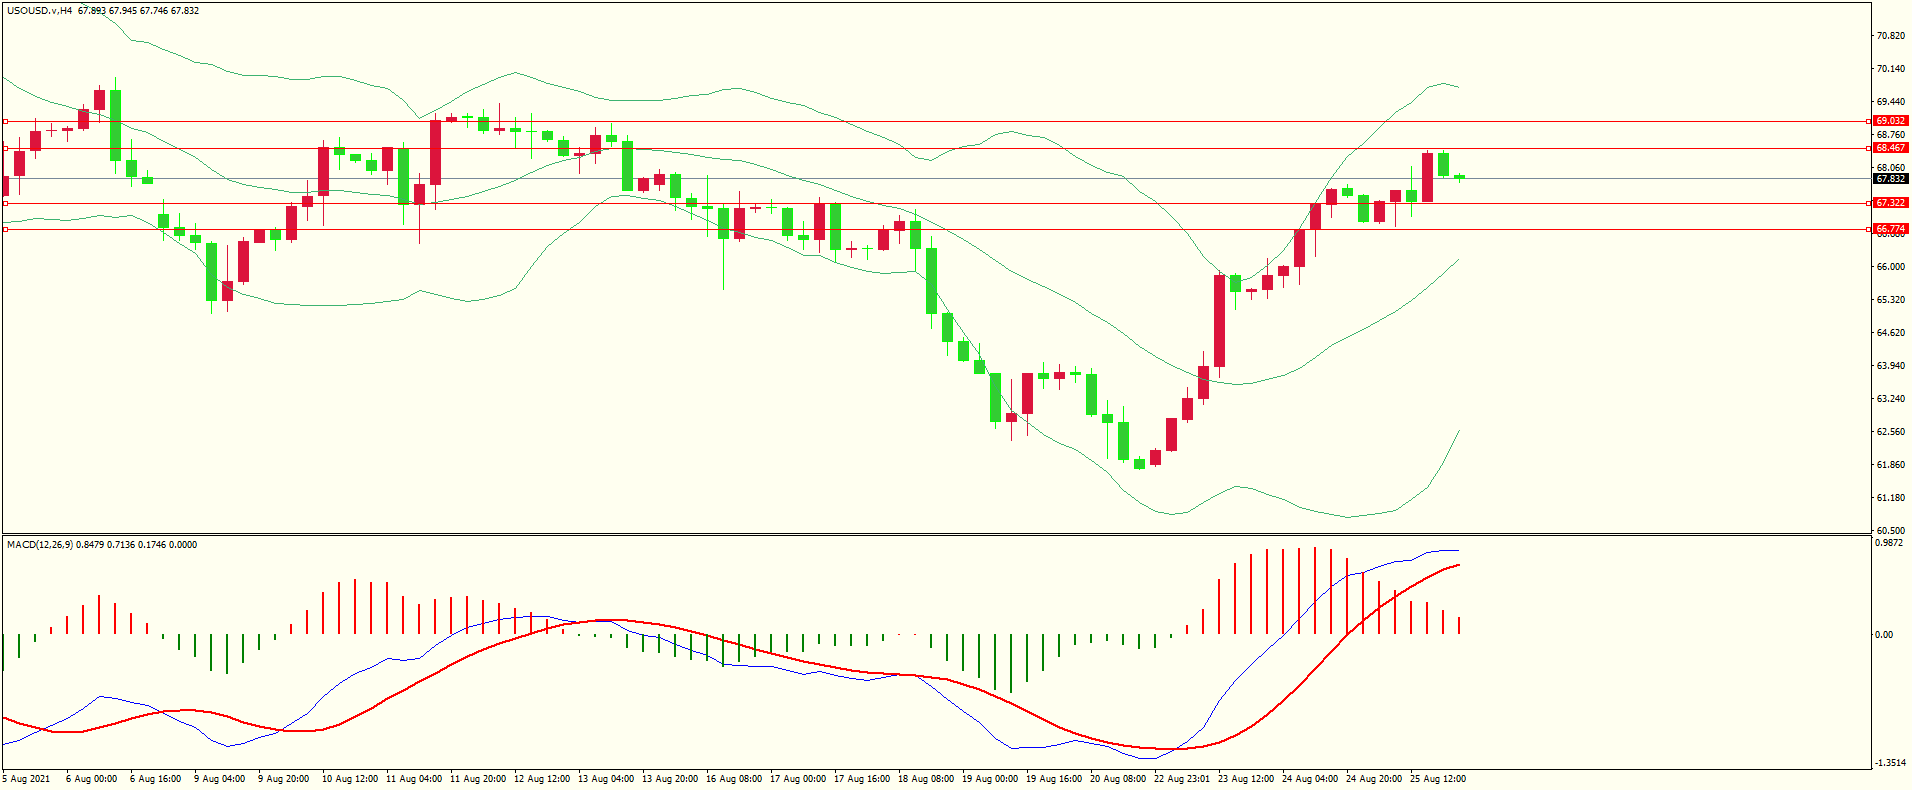Viewport: 1912px width, 790px height.
Task: Click the 65.320 value on the price scale
Action: pyautogui.click(x=1890, y=300)
